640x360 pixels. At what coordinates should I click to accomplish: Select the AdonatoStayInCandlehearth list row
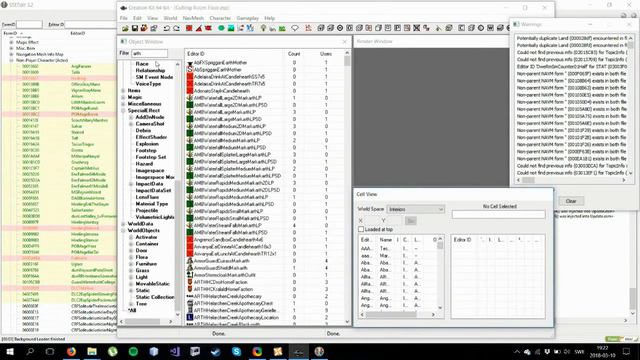(222, 91)
